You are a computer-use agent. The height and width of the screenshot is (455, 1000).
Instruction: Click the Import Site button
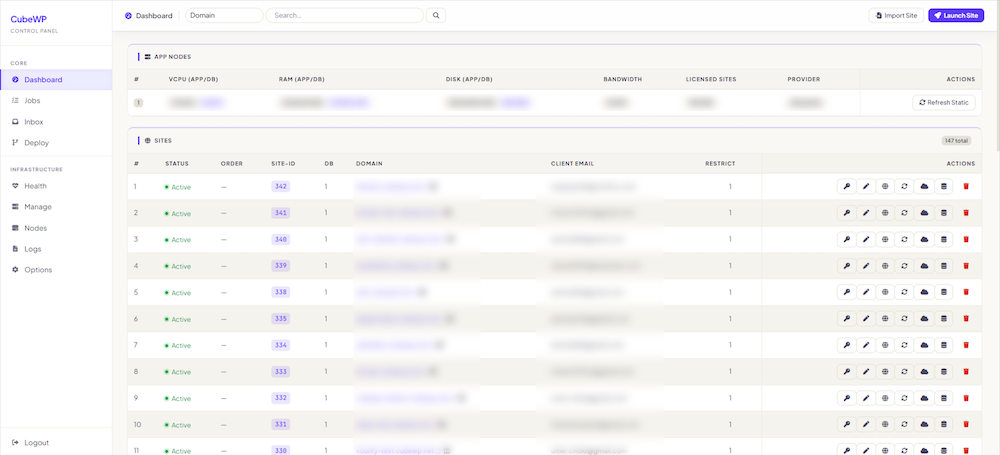(x=896, y=15)
